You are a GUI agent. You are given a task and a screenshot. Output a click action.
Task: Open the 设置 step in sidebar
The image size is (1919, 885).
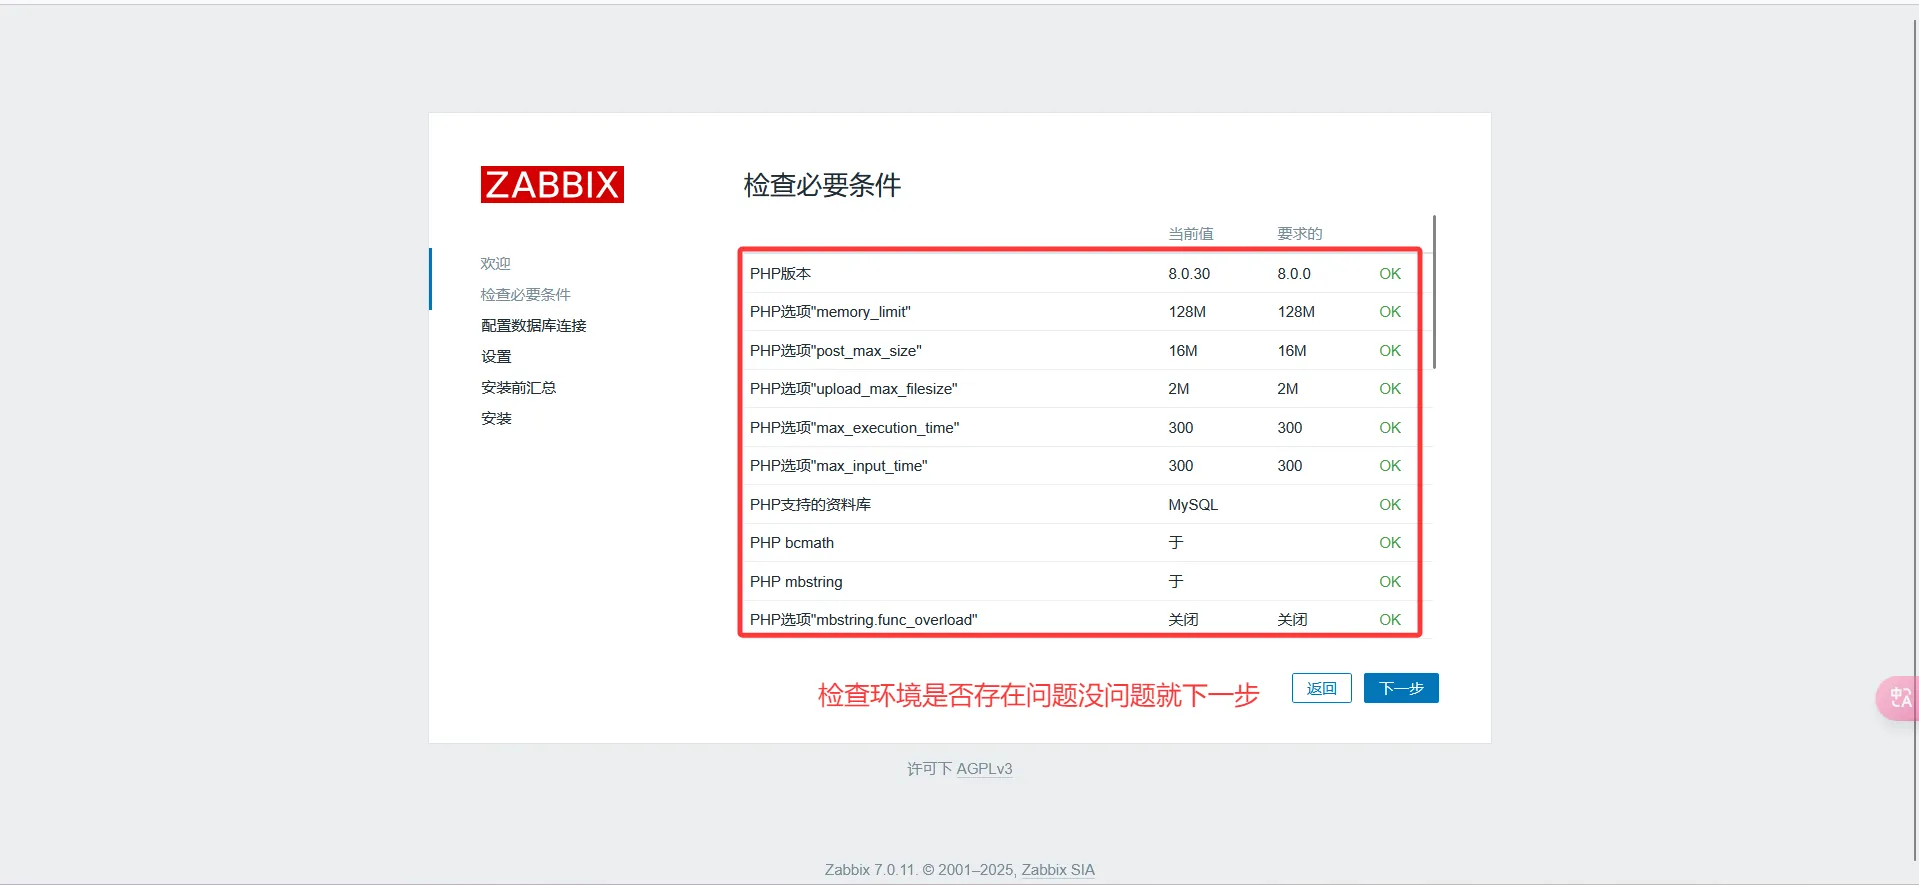pyautogui.click(x=496, y=356)
